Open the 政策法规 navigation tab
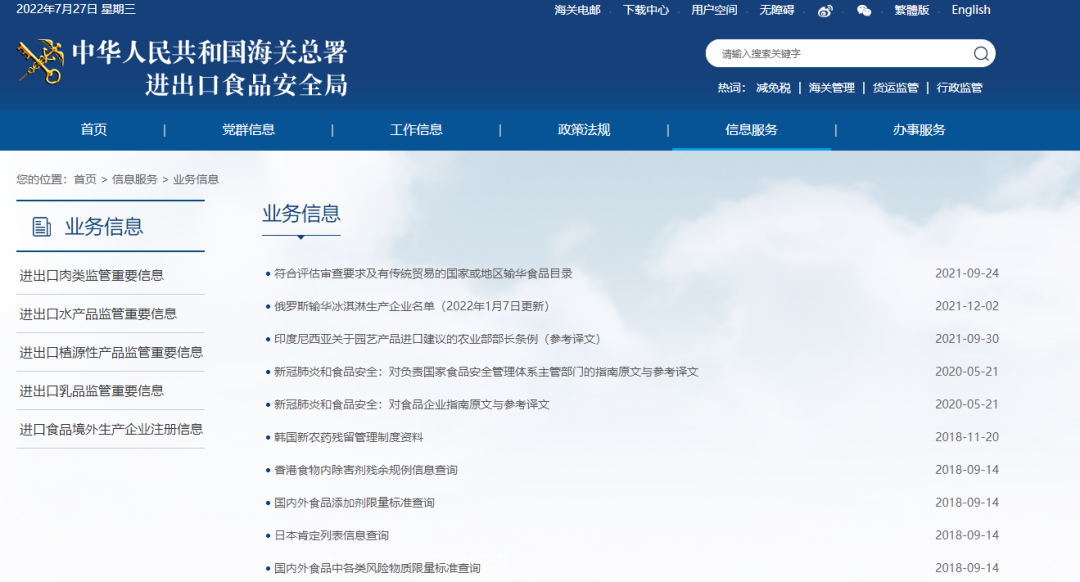 584,130
